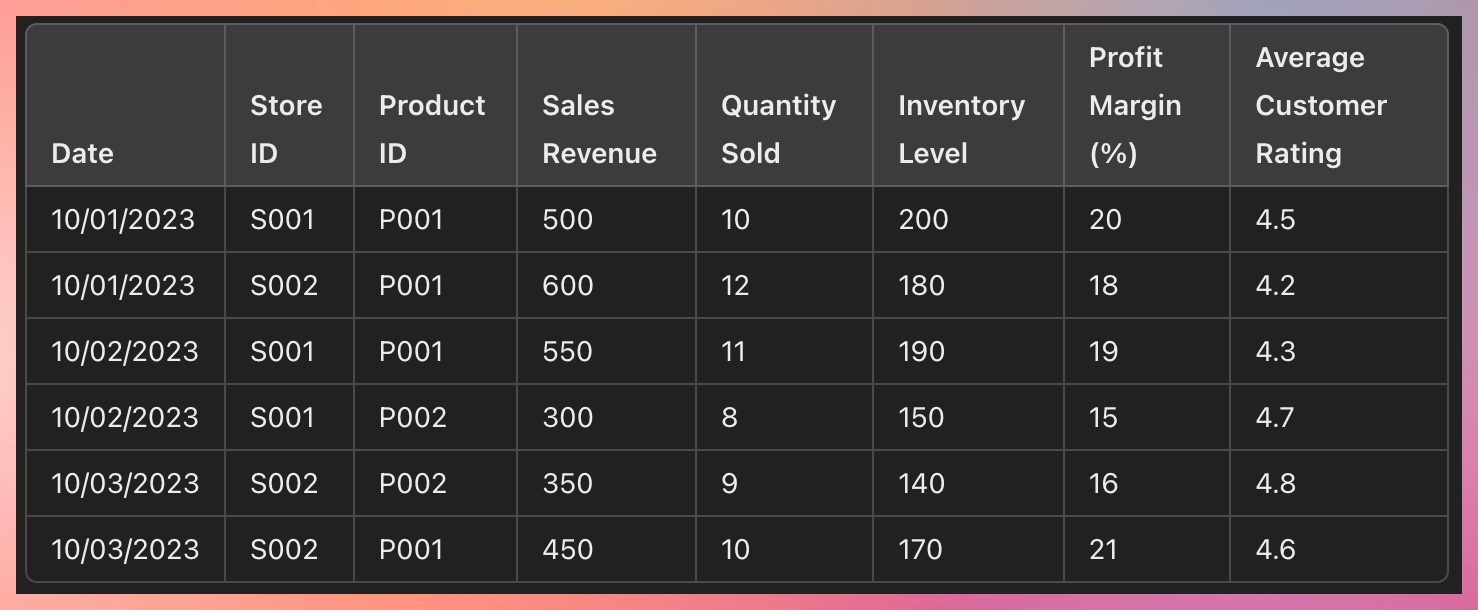Select the quantity sold cell showing 8
The height and width of the screenshot is (610, 1478).
click(730, 418)
